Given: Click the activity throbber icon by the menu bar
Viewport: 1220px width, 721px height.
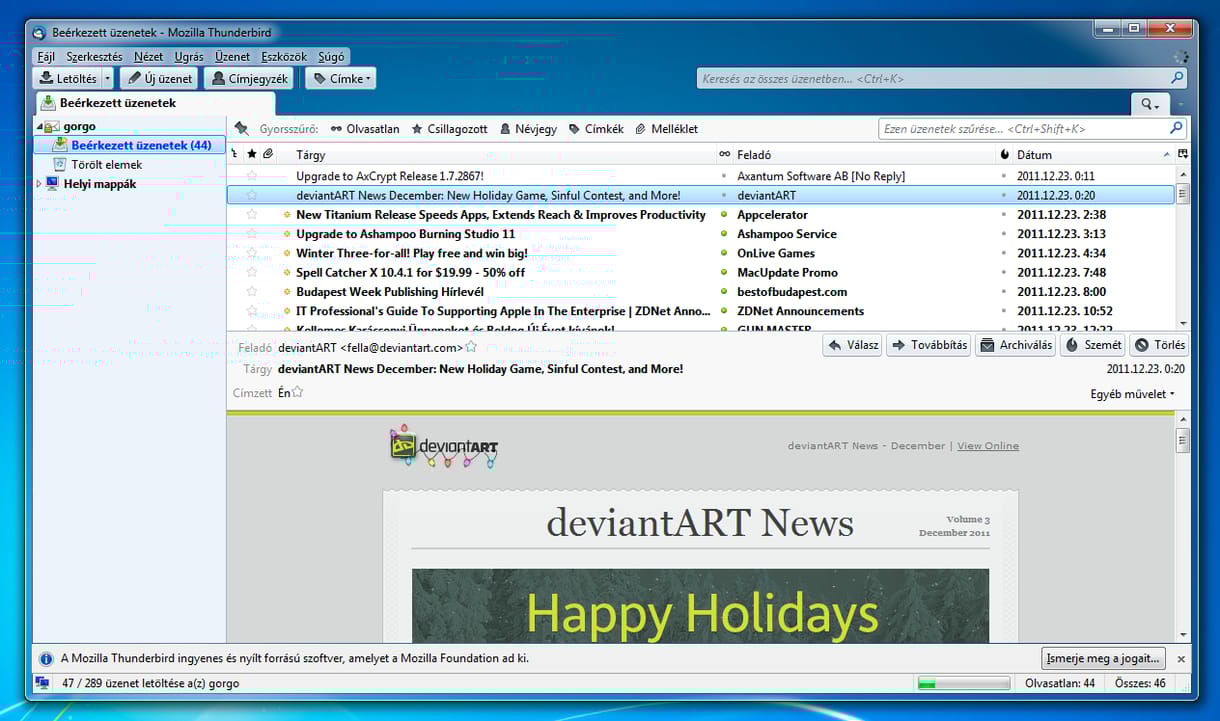Looking at the screenshot, I should 1181,57.
